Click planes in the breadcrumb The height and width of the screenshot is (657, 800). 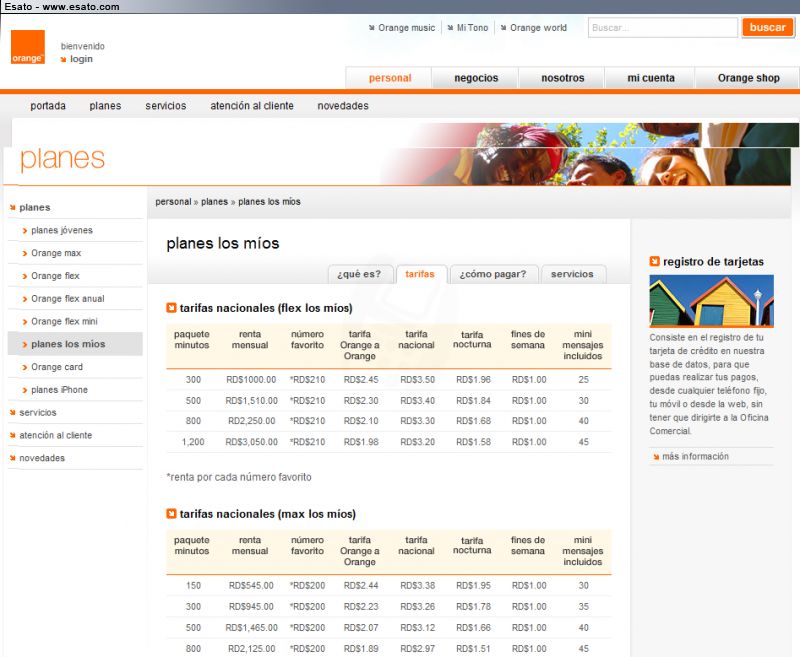coord(214,202)
